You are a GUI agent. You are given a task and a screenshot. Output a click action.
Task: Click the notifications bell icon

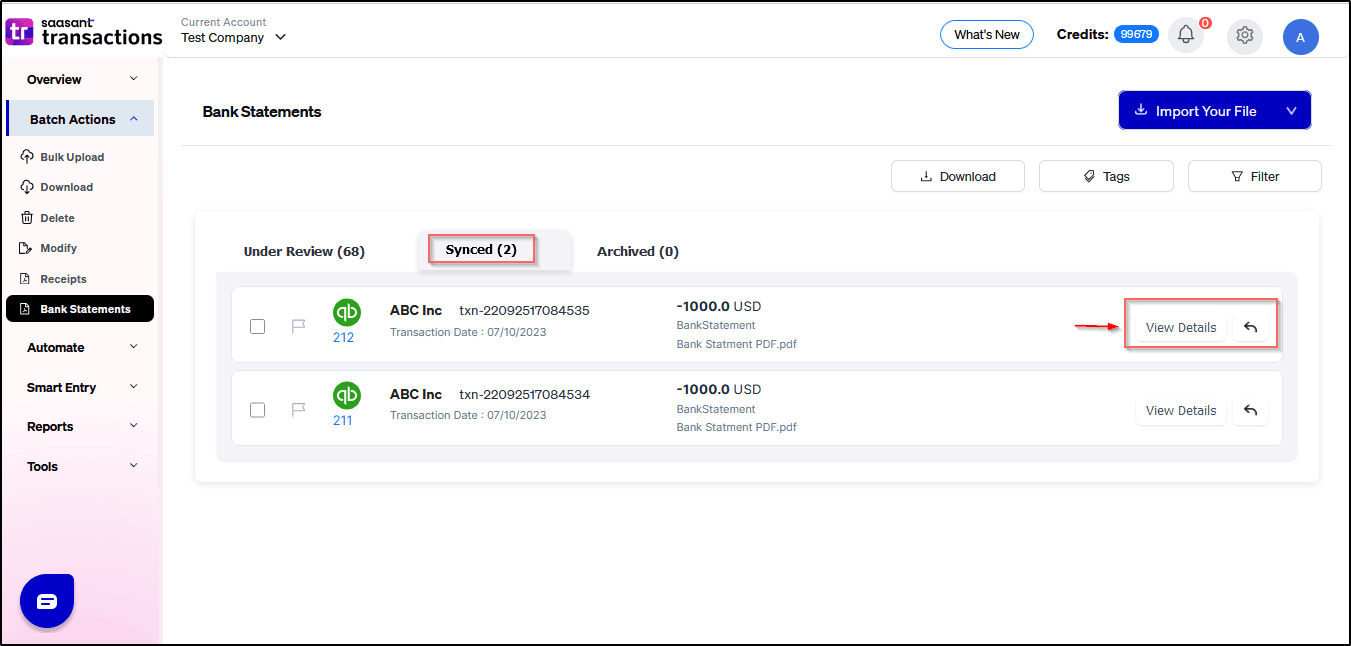click(x=1185, y=35)
